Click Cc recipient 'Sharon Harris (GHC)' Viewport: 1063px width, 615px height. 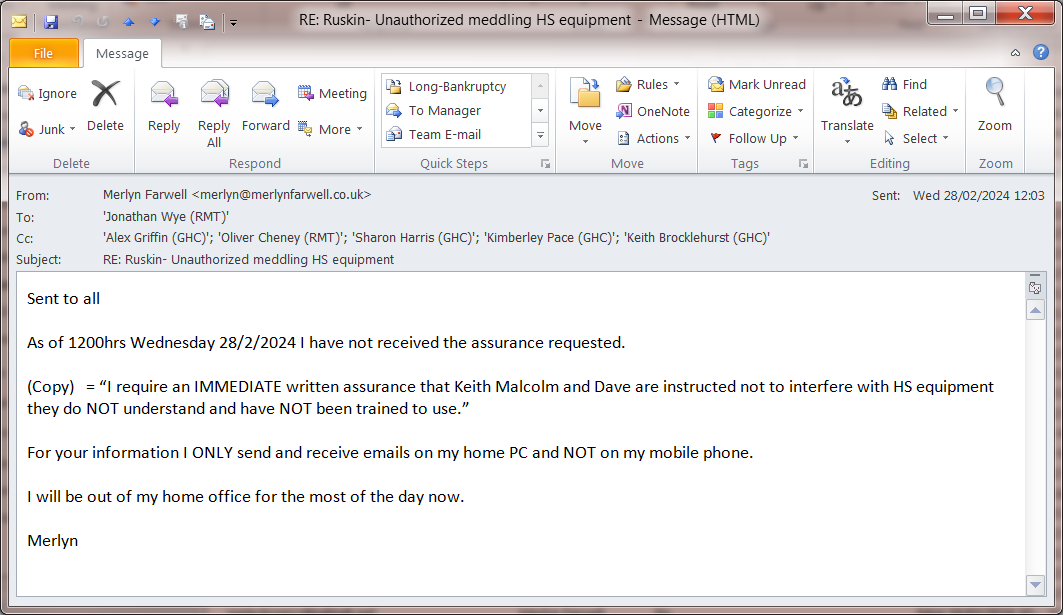point(414,238)
